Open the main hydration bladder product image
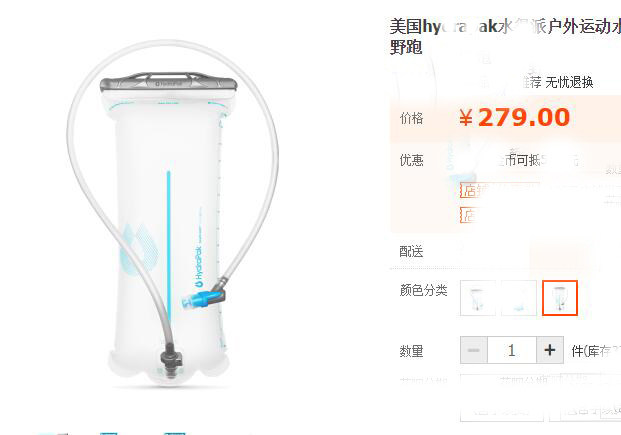The width and height of the screenshot is (621, 435). pyautogui.click(x=173, y=213)
